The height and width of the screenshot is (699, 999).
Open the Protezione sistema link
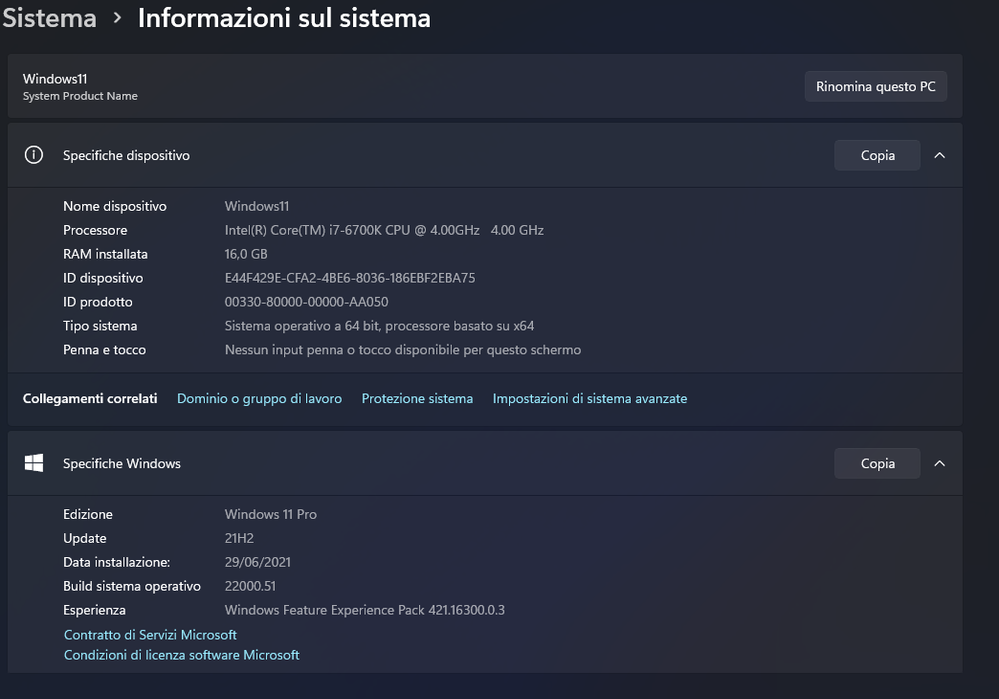point(417,398)
